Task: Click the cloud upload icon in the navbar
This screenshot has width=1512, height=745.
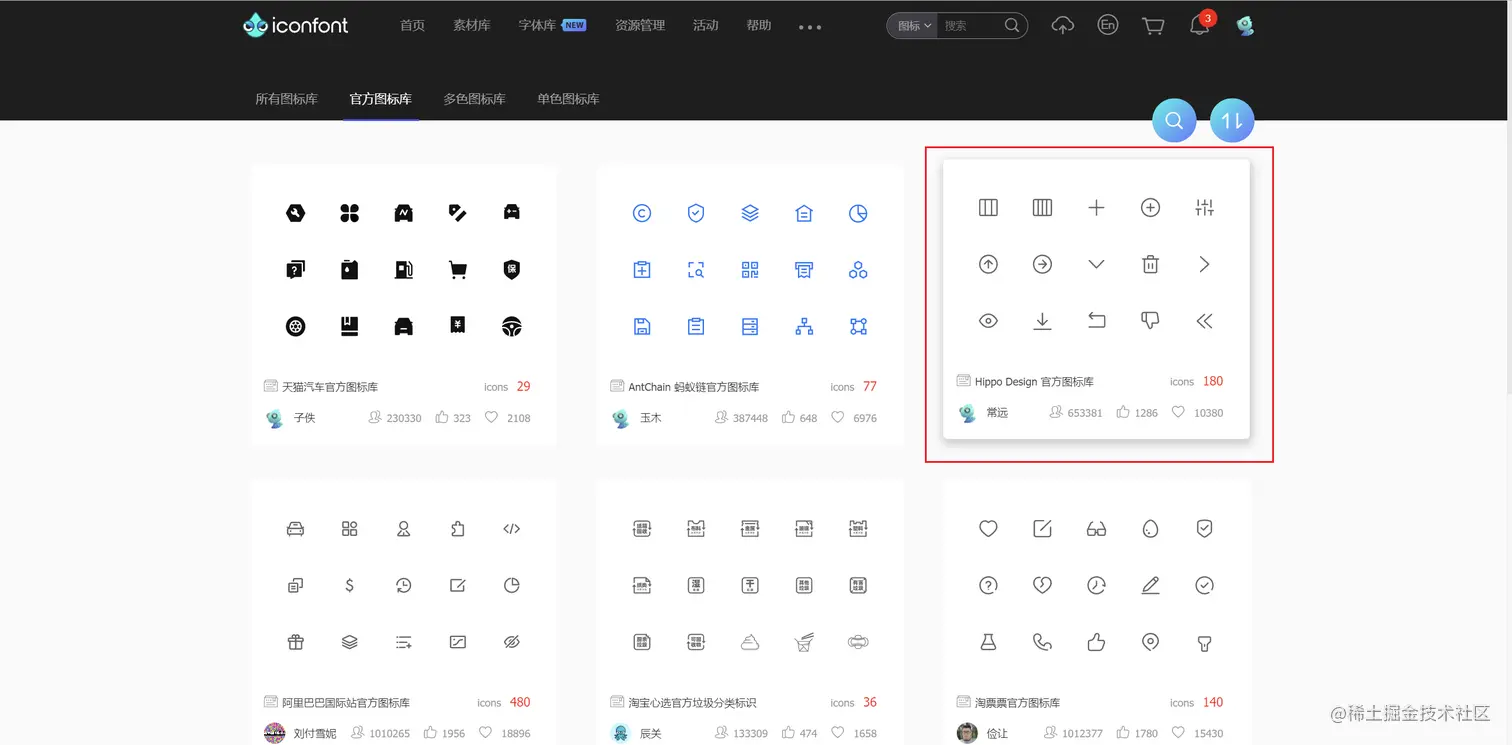Action: pos(1062,25)
